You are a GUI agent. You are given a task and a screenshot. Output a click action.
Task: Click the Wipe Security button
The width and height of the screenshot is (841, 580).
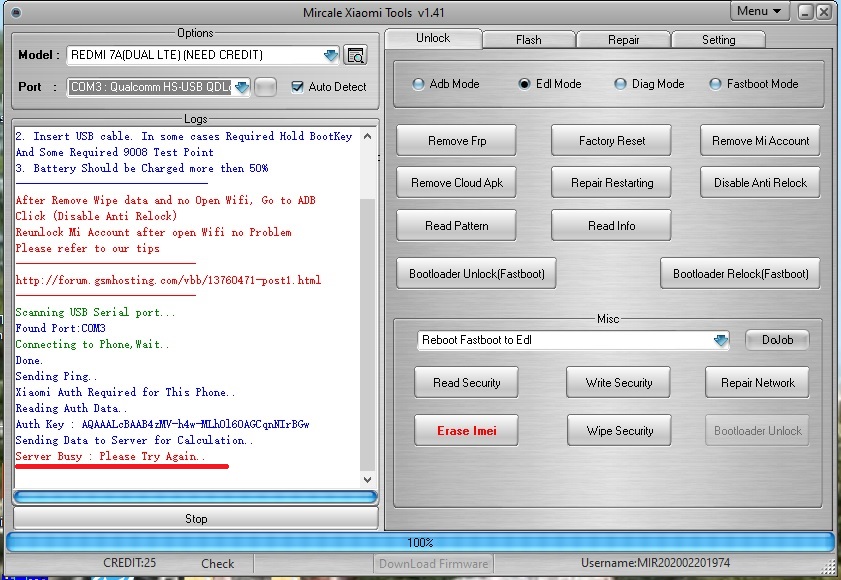[x=619, y=430]
